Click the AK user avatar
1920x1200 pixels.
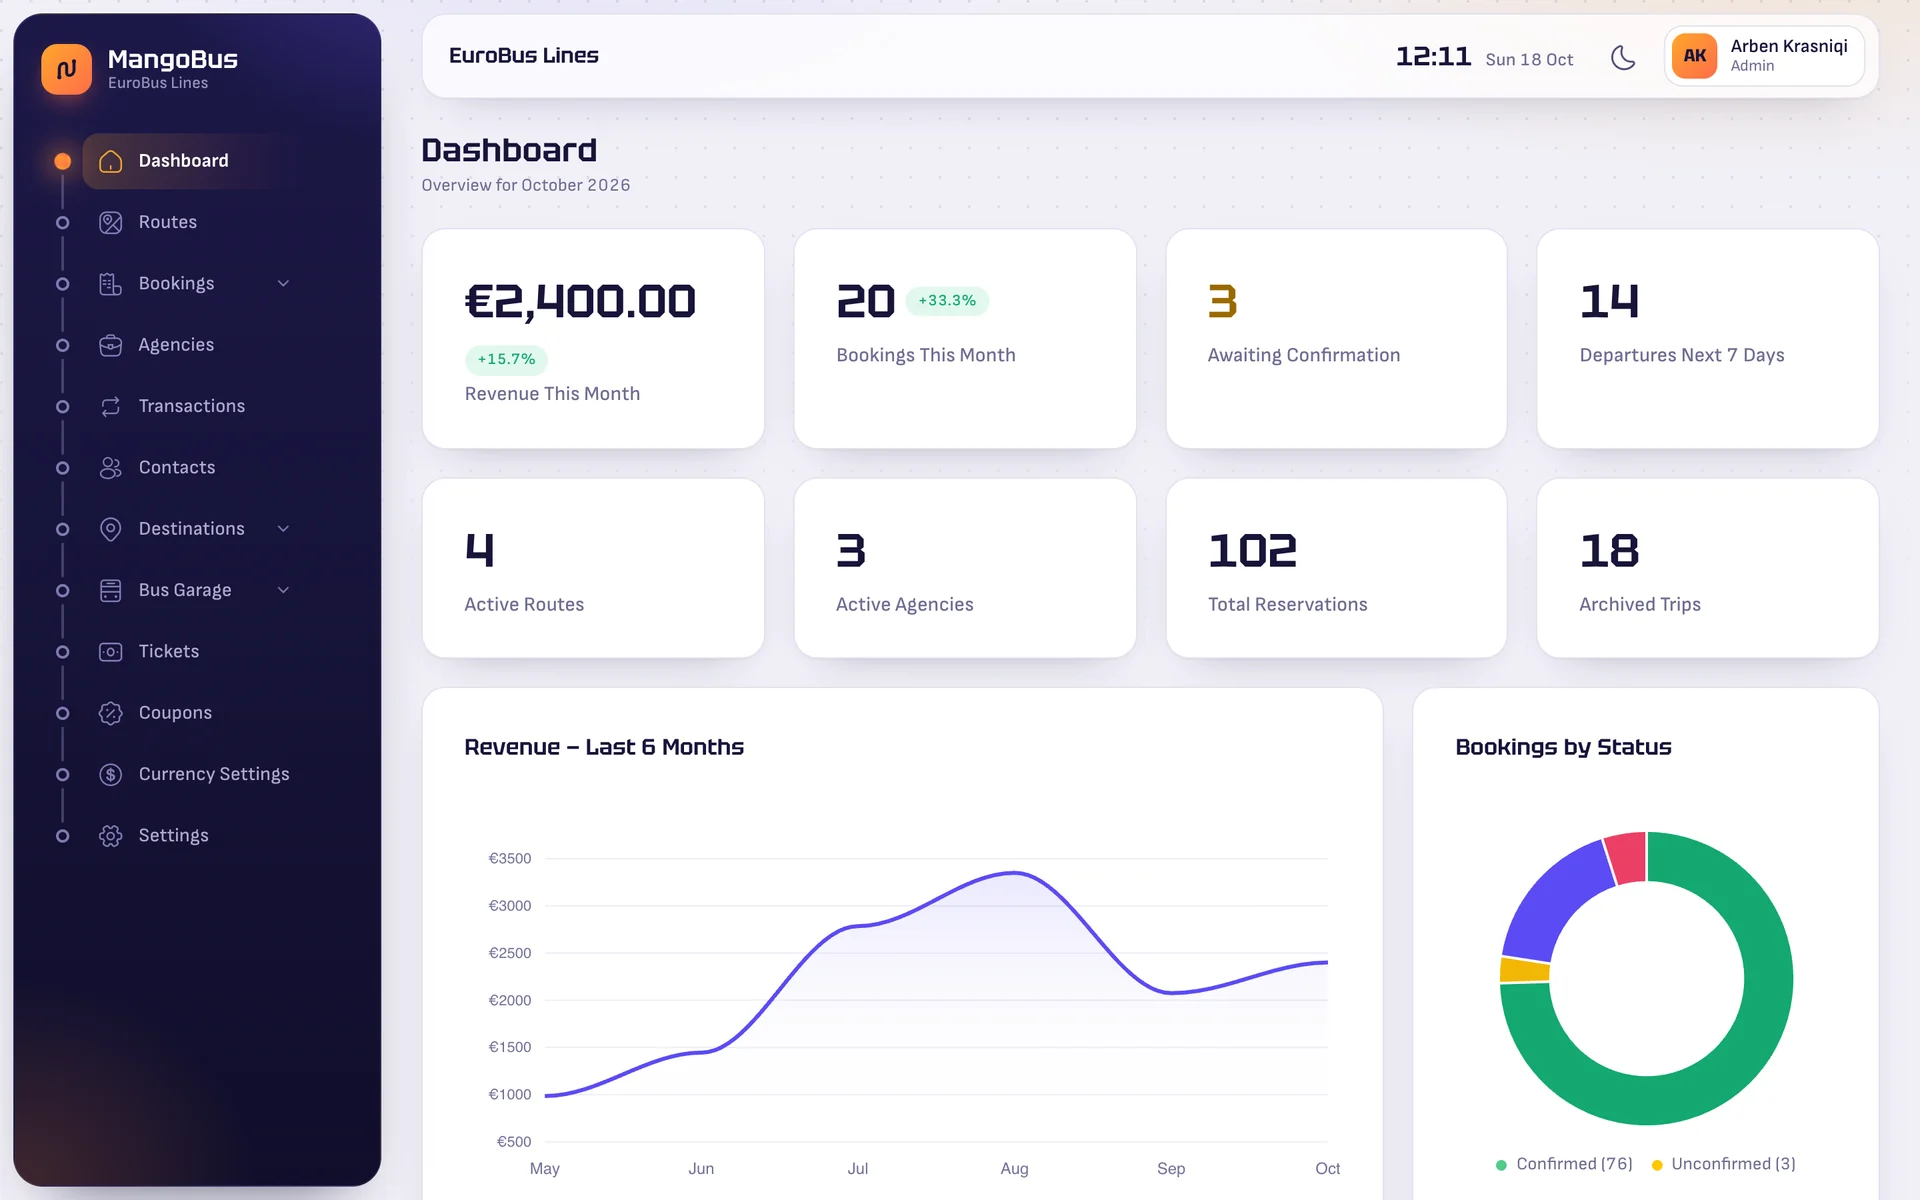[x=1695, y=56]
